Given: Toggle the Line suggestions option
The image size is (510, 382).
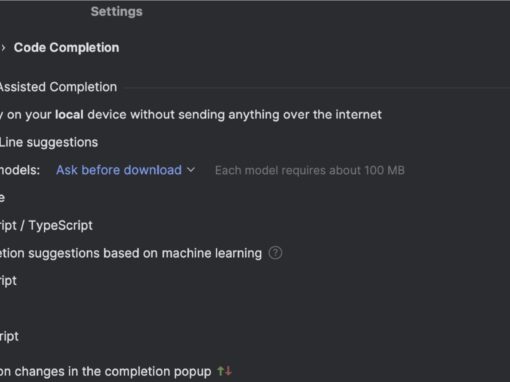Looking at the screenshot, I should coord(49,142).
